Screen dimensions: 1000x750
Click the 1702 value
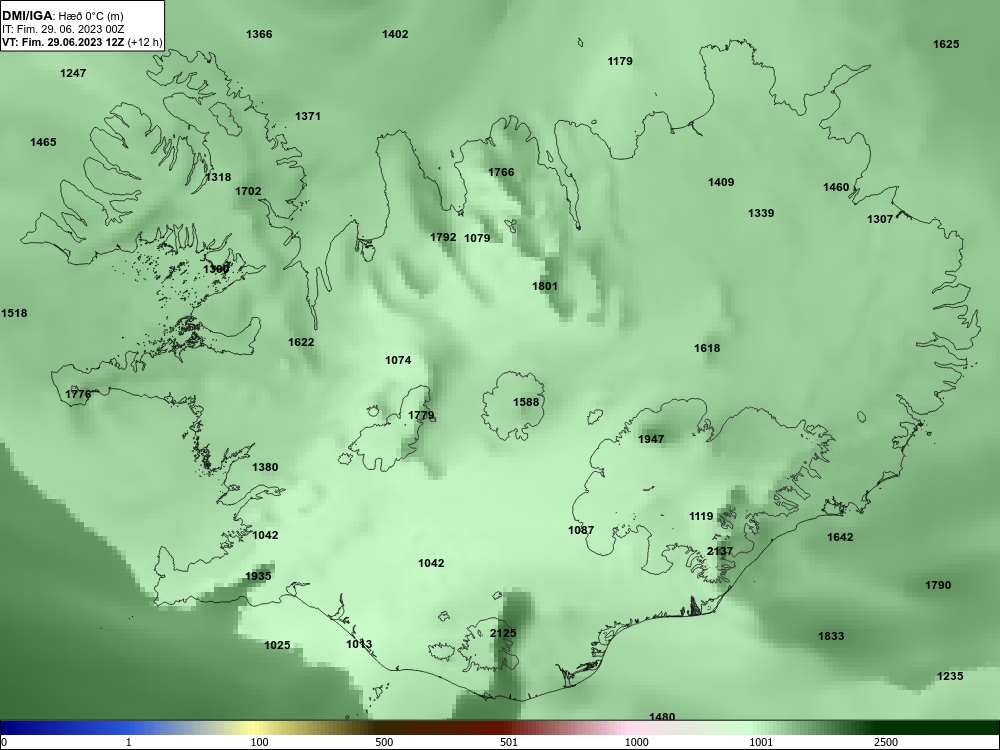point(248,191)
